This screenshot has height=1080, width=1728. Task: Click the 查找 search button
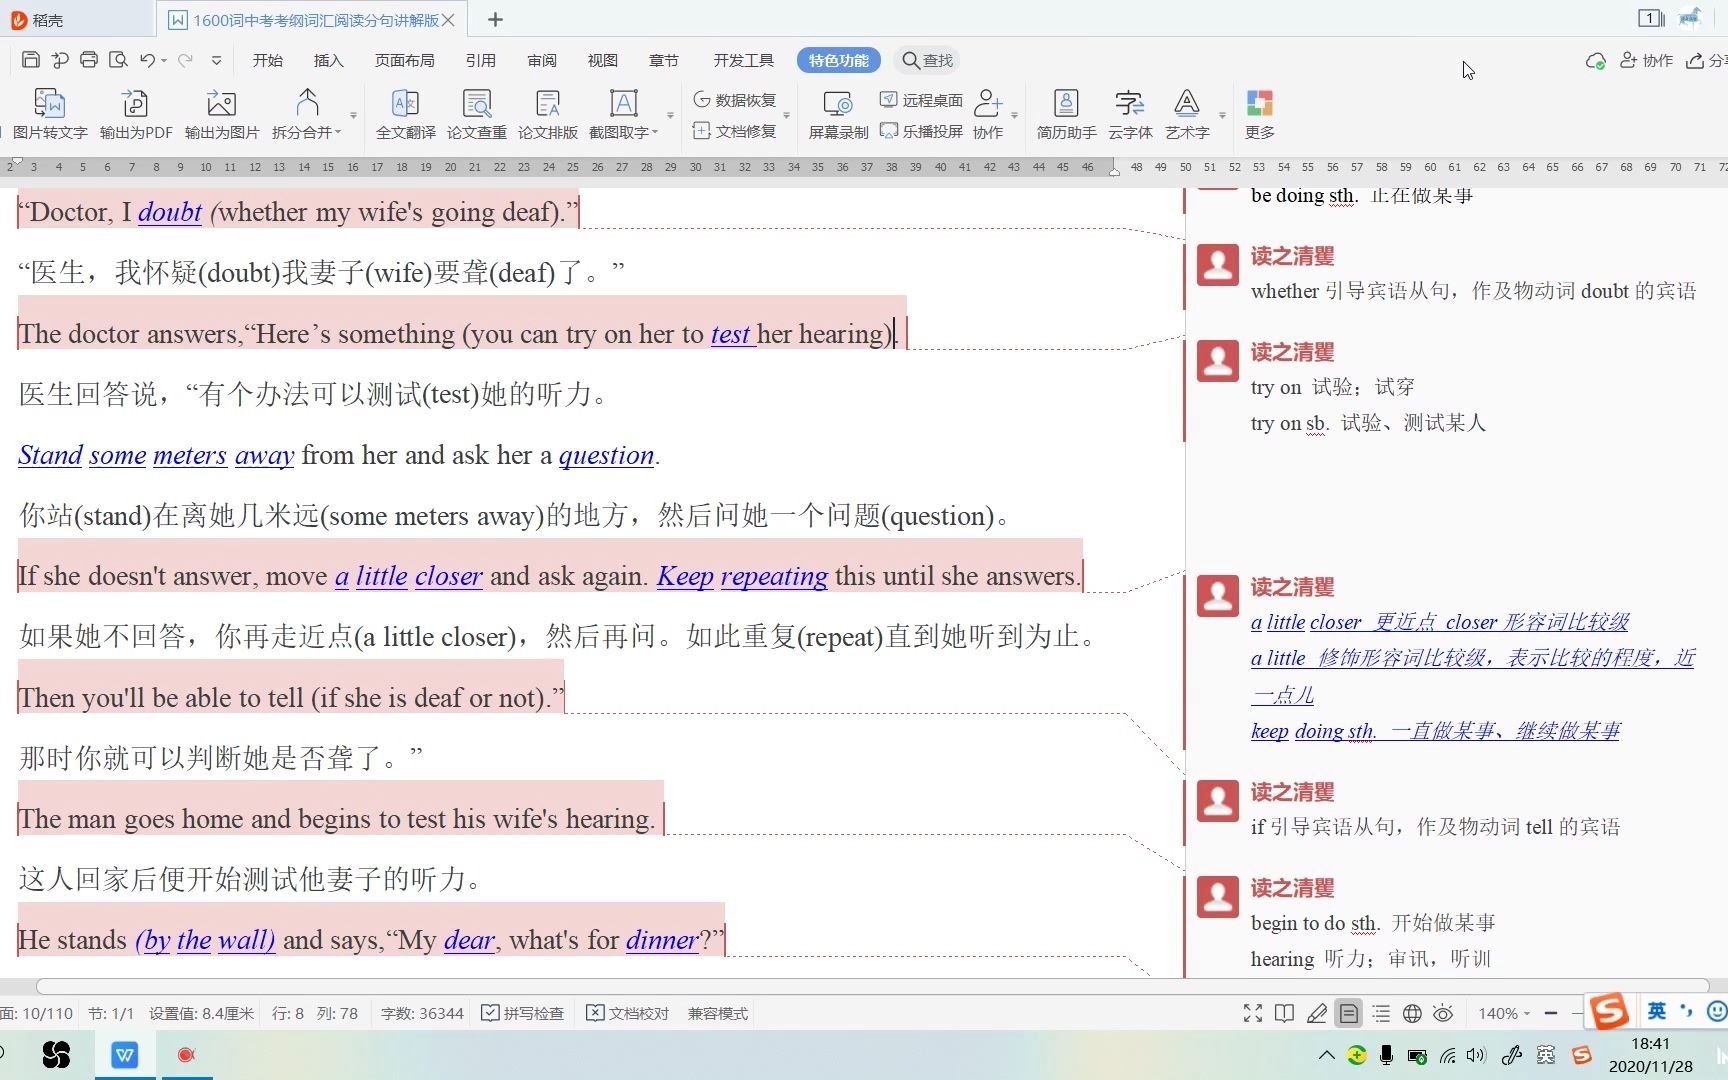click(927, 60)
